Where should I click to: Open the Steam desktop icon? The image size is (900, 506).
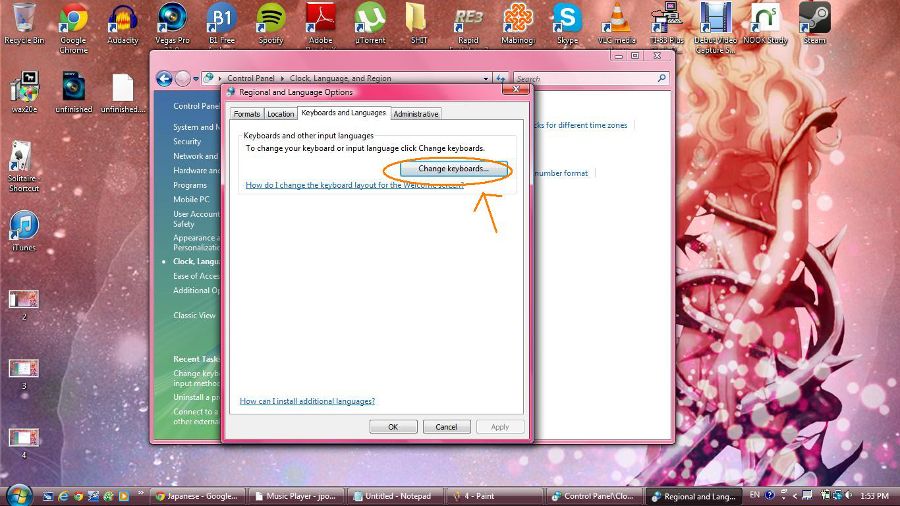point(814,20)
